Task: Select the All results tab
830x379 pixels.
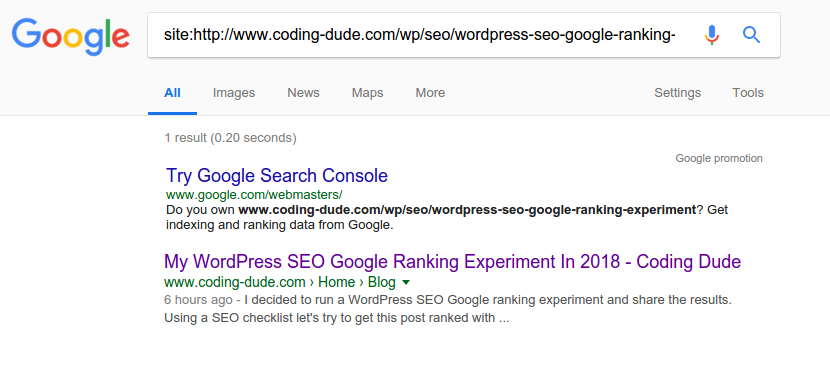Action: click(172, 93)
